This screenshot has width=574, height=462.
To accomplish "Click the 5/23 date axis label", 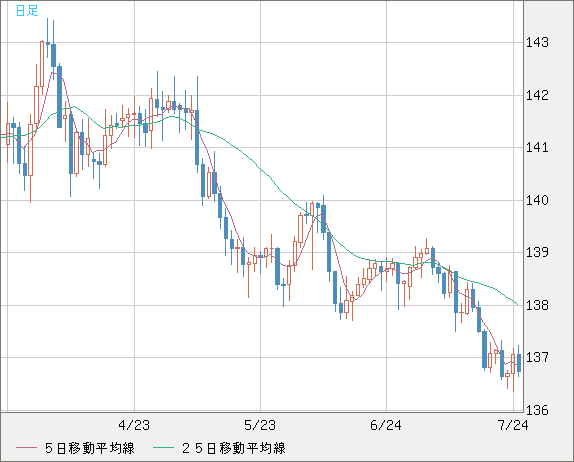I will [x=260, y=425].
